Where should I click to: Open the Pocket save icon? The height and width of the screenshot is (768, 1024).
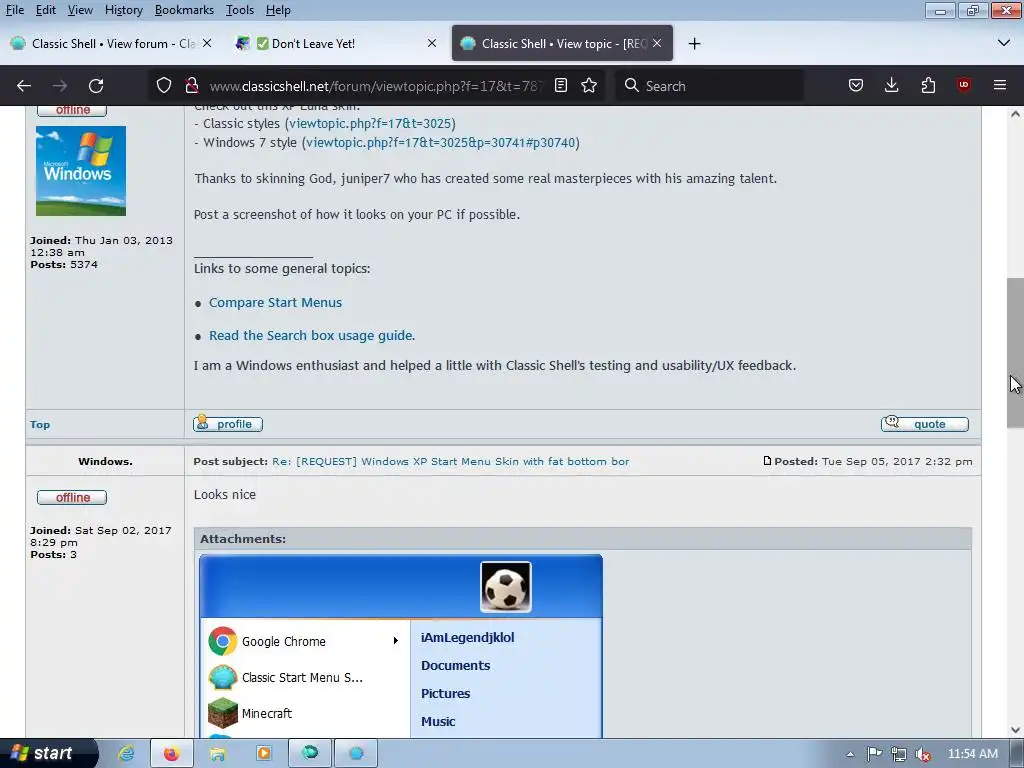(x=856, y=86)
